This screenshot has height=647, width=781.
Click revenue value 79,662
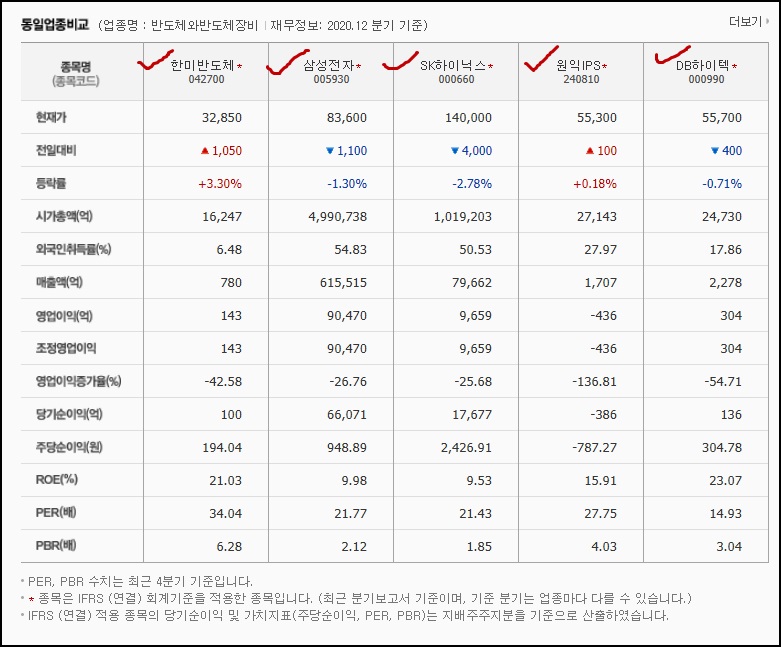[x=472, y=282]
